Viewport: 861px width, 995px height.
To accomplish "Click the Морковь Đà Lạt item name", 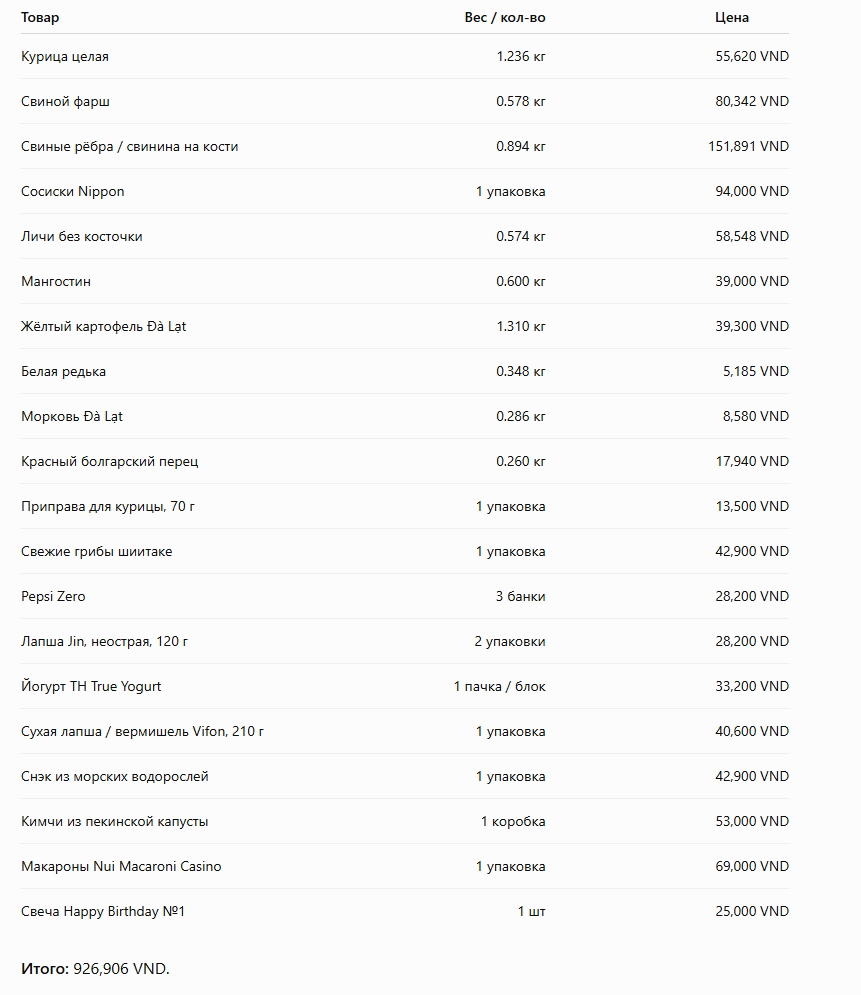I will 72,417.
